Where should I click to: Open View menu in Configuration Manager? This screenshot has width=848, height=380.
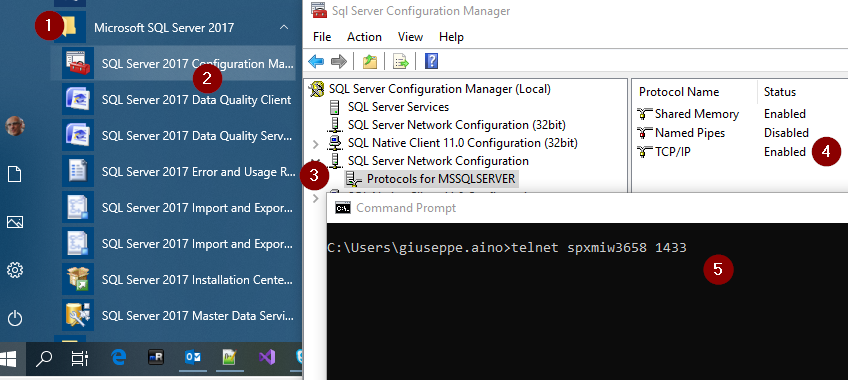pyautogui.click(x=410, y=37)
